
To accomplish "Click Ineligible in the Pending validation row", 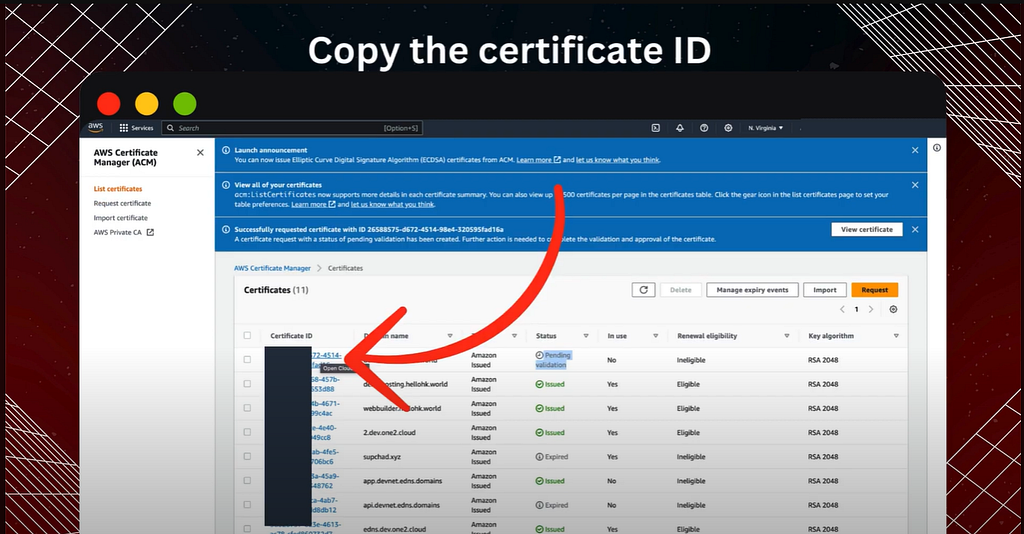I will (691, 360).
